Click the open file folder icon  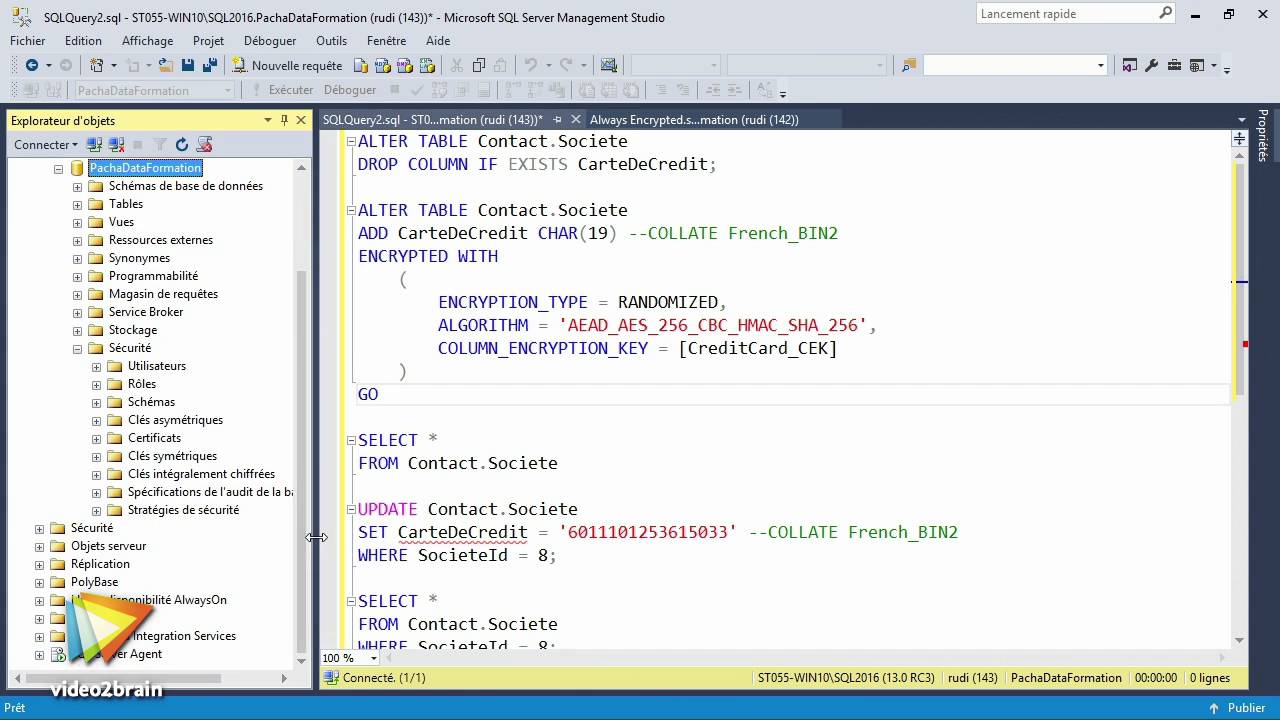(166, 65)
